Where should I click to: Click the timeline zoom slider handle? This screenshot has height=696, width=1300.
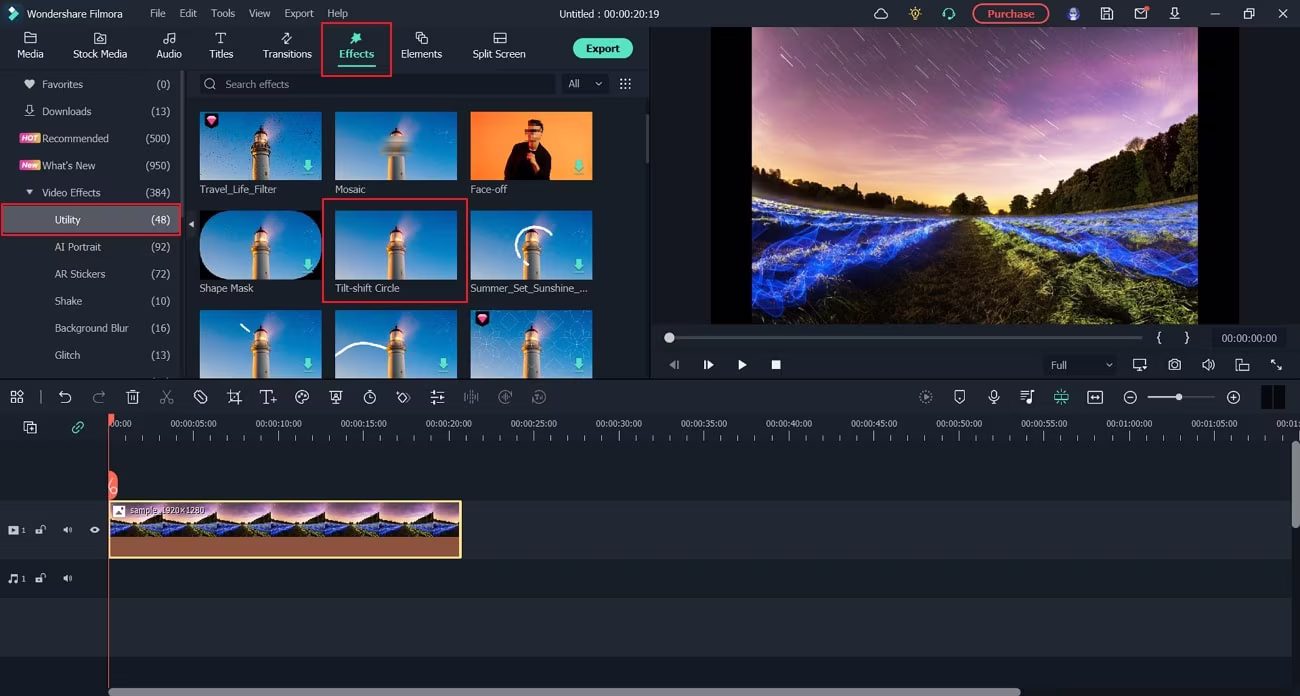[1179, 397]
